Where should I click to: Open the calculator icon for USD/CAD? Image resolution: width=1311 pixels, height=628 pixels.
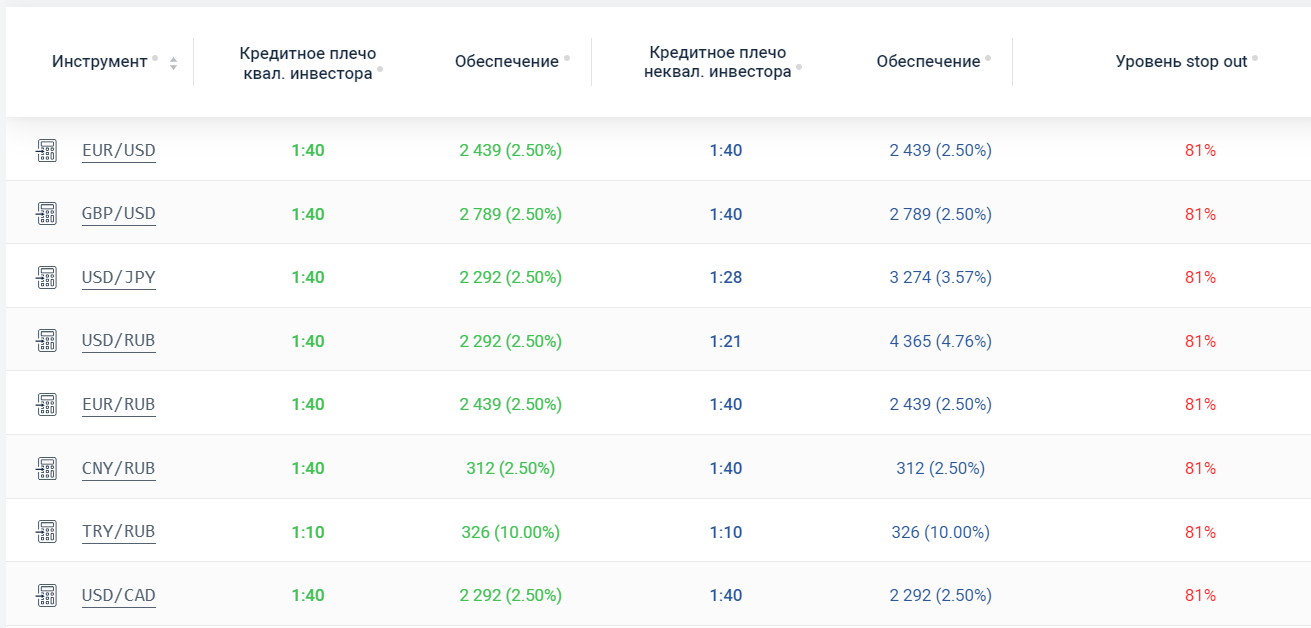click(x=46, y=595)
